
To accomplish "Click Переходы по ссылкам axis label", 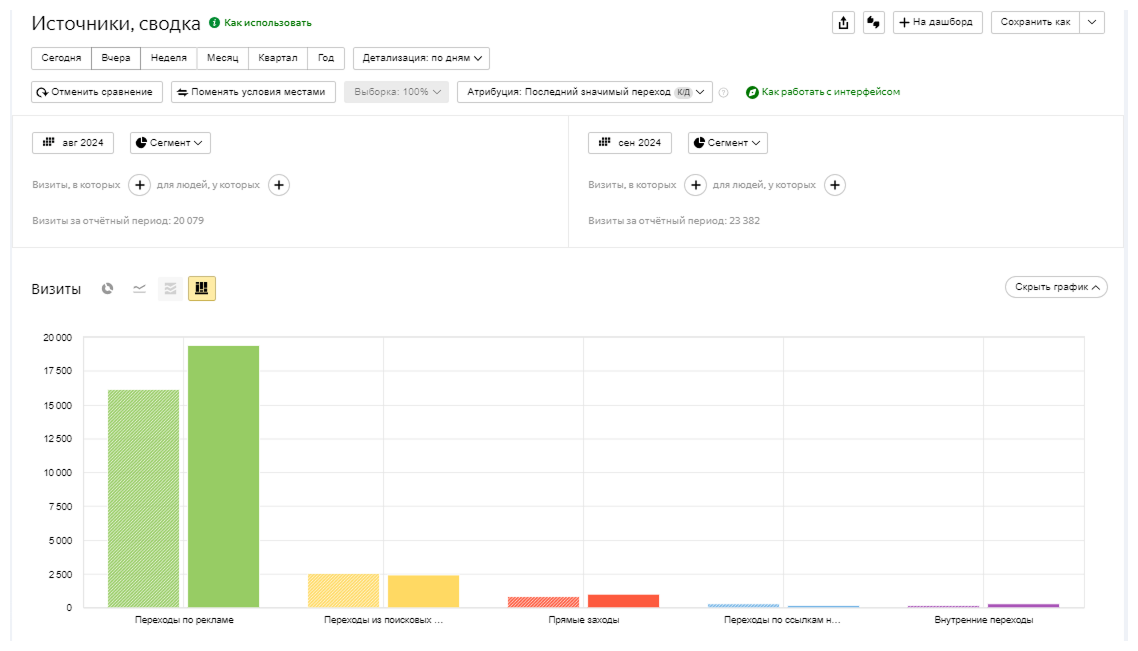I will tap(782, 621).
